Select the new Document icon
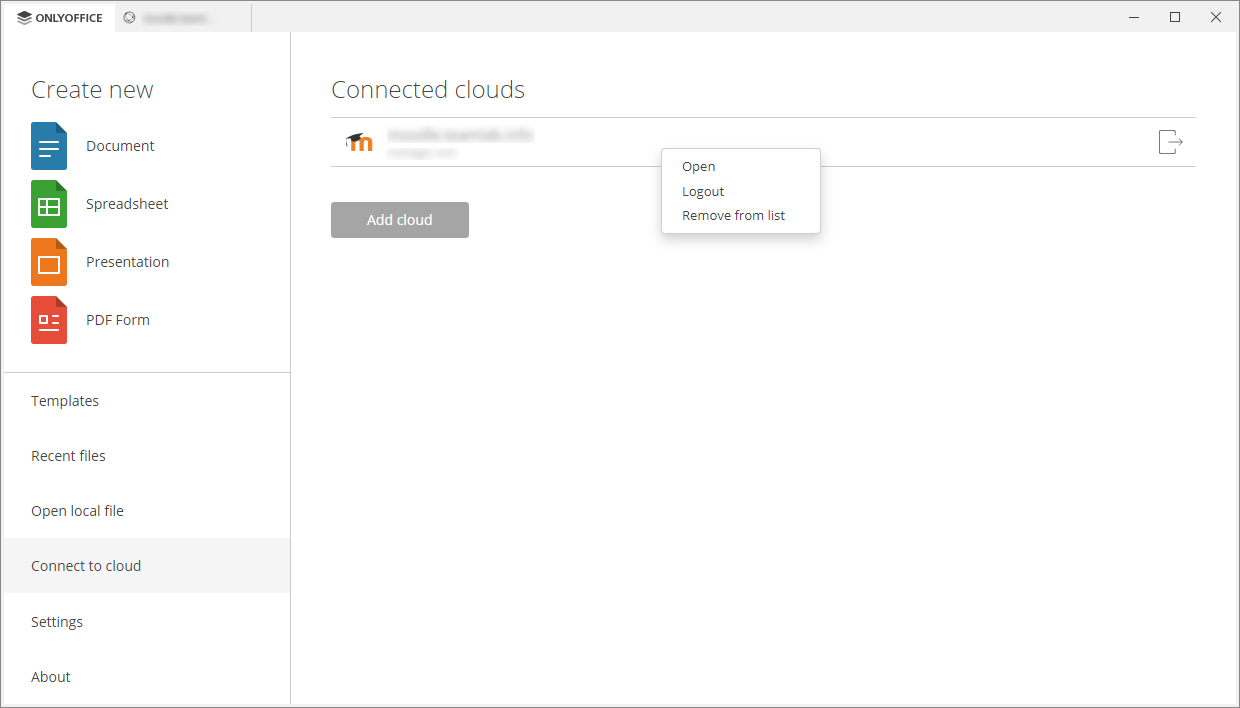This screenshot has height=708, width=1240. 48,145
